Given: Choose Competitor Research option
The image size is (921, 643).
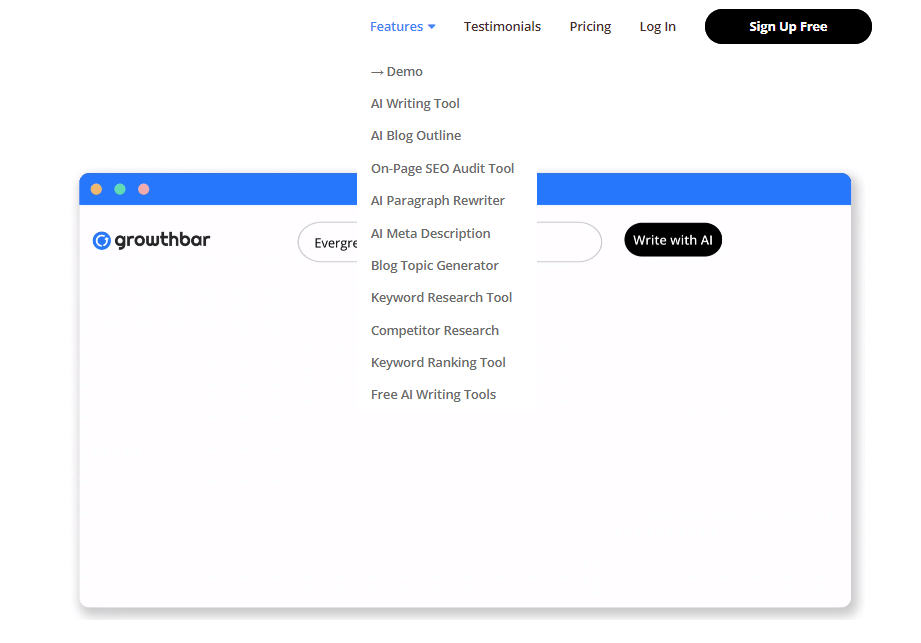Looking at the screenshot, I should pyautogui.click(x=435, y=331).
